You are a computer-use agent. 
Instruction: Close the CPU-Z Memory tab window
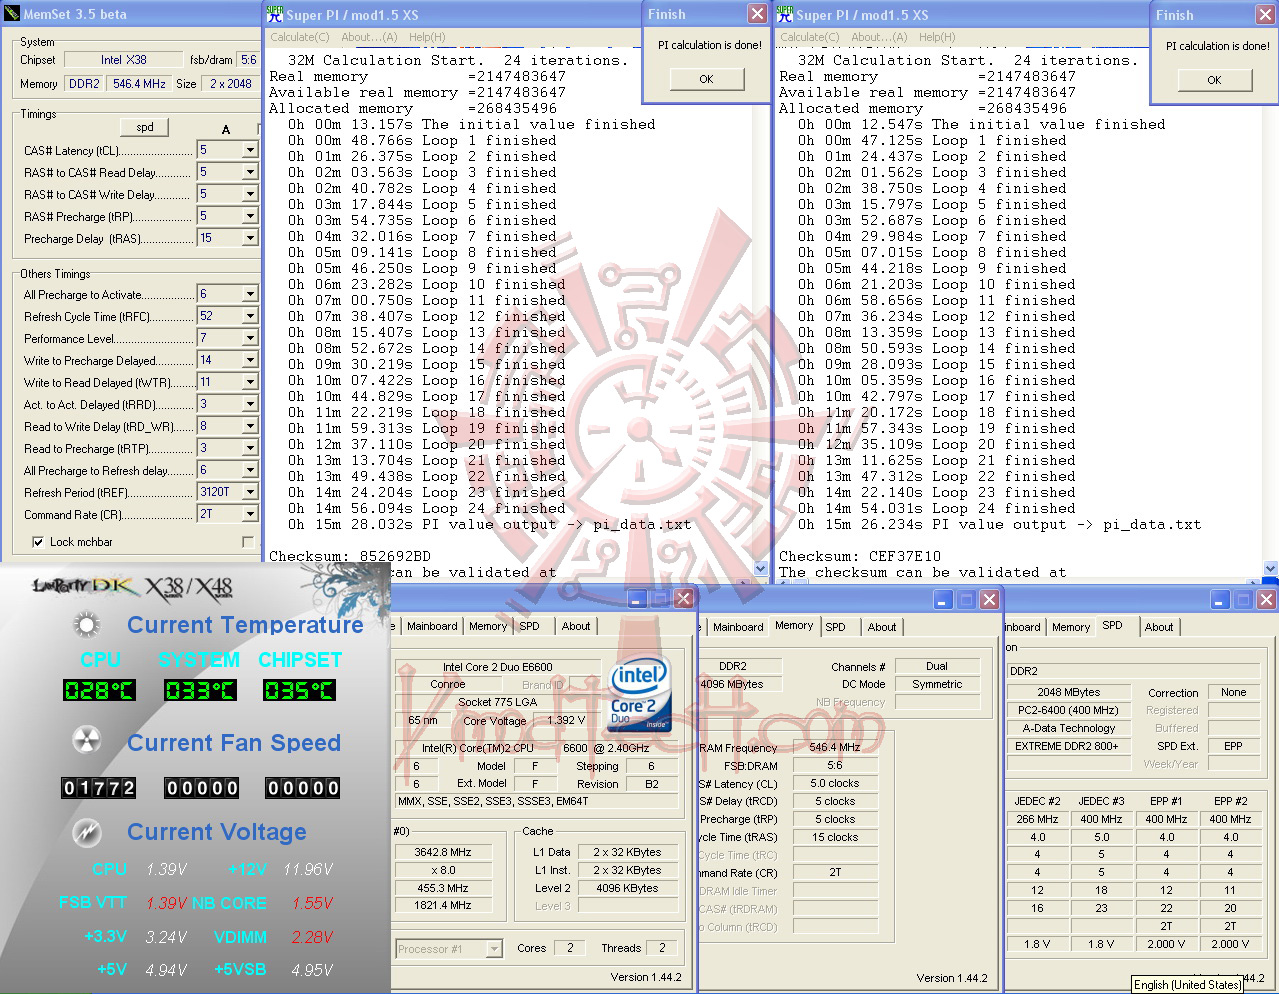[989, 599]
